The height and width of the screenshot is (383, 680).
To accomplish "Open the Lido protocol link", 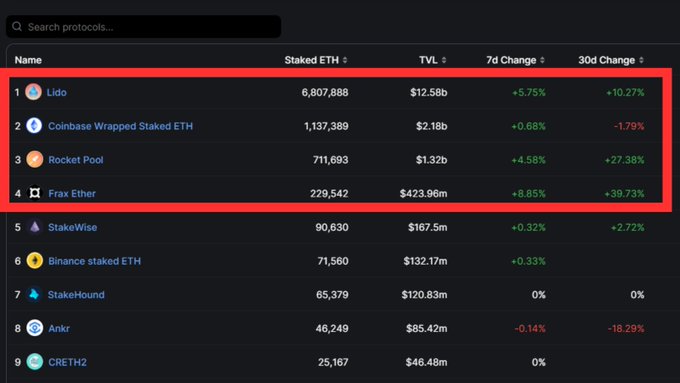I will (56, 92).
